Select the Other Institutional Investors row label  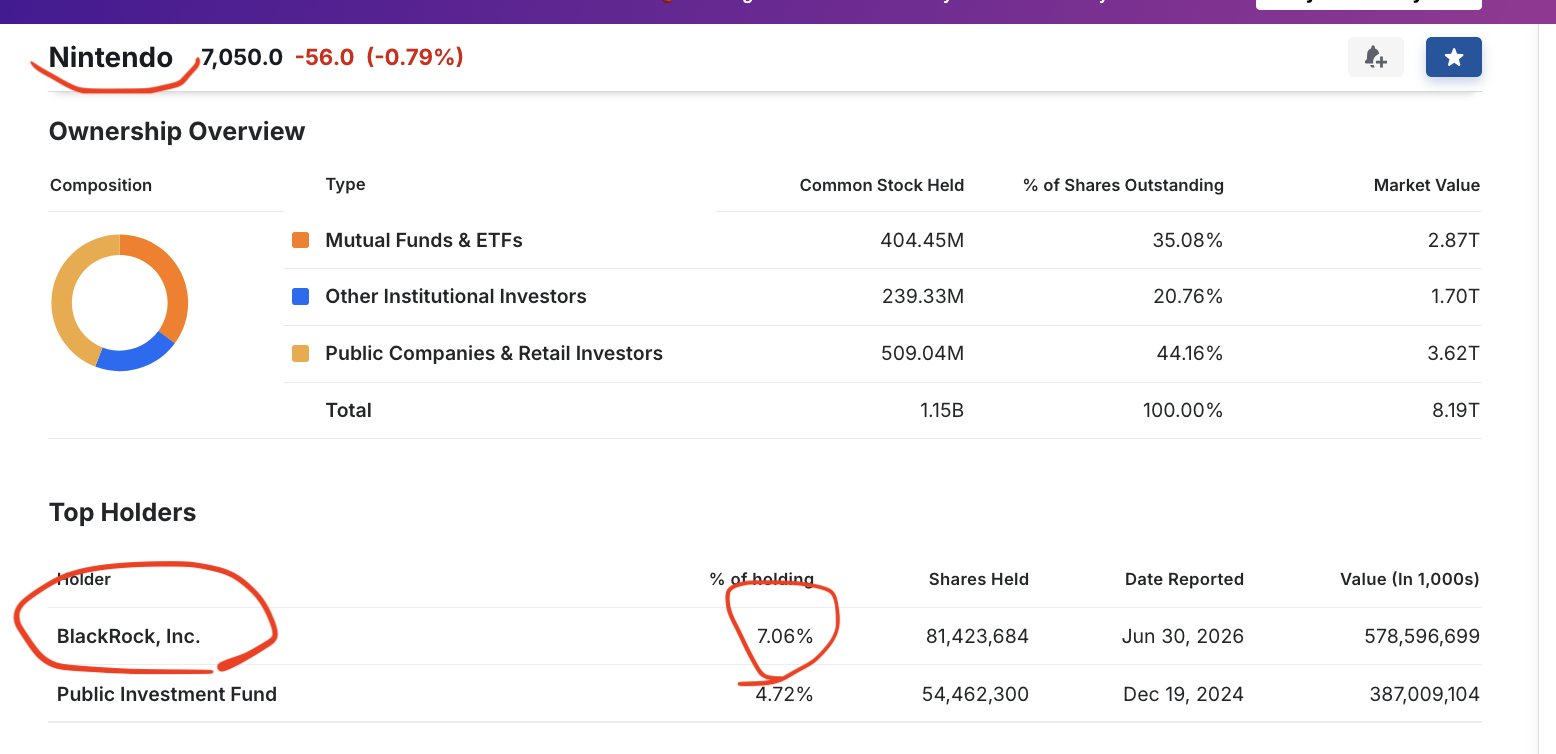tap(456, 296)
